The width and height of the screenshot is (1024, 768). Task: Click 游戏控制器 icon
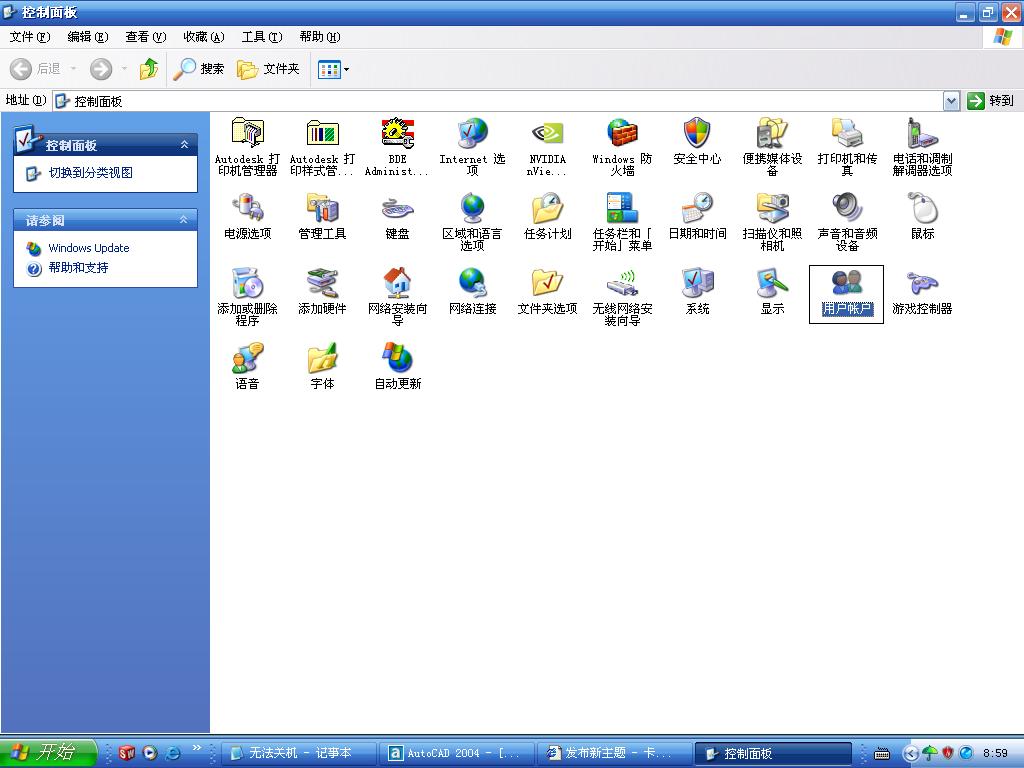(922, 283)
